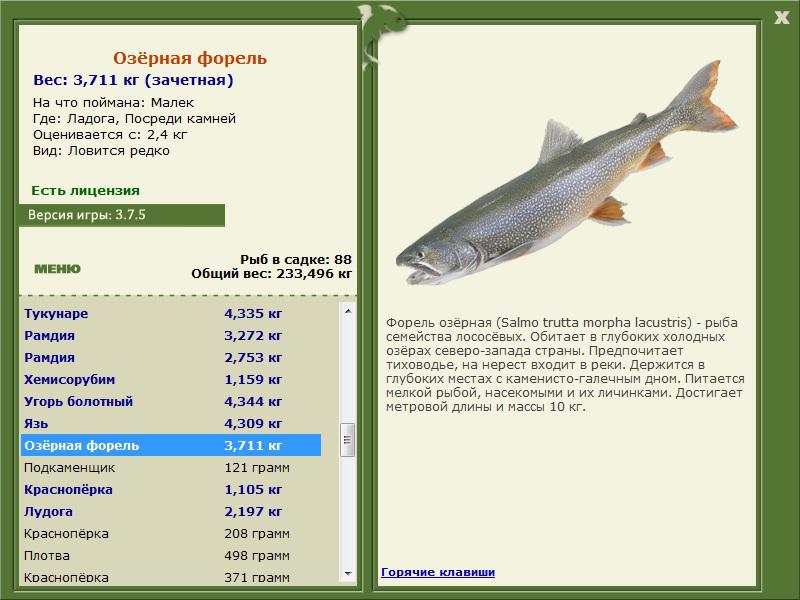800x600 pixels.
Task: Click the fish list scrollbar thumb
Action: (x=348, y=438)
